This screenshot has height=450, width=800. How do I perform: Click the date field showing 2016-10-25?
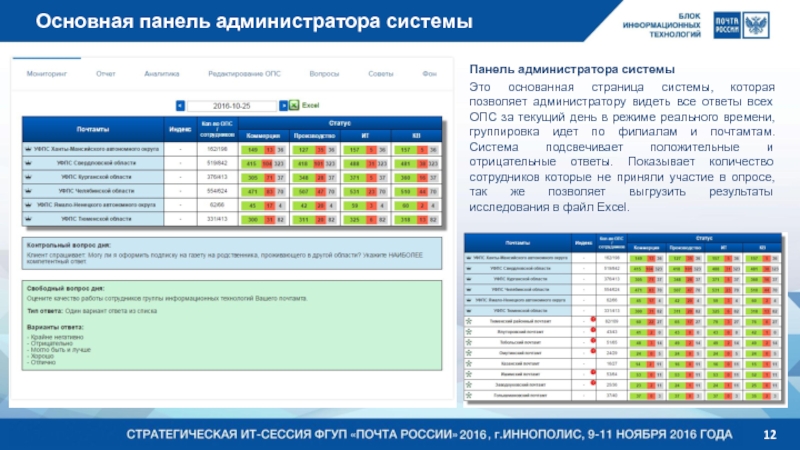232,106
